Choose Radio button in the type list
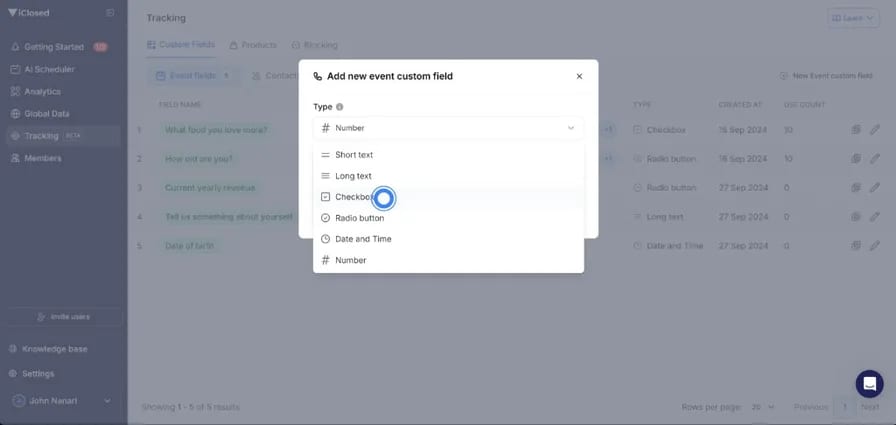 tap(448, 218)
